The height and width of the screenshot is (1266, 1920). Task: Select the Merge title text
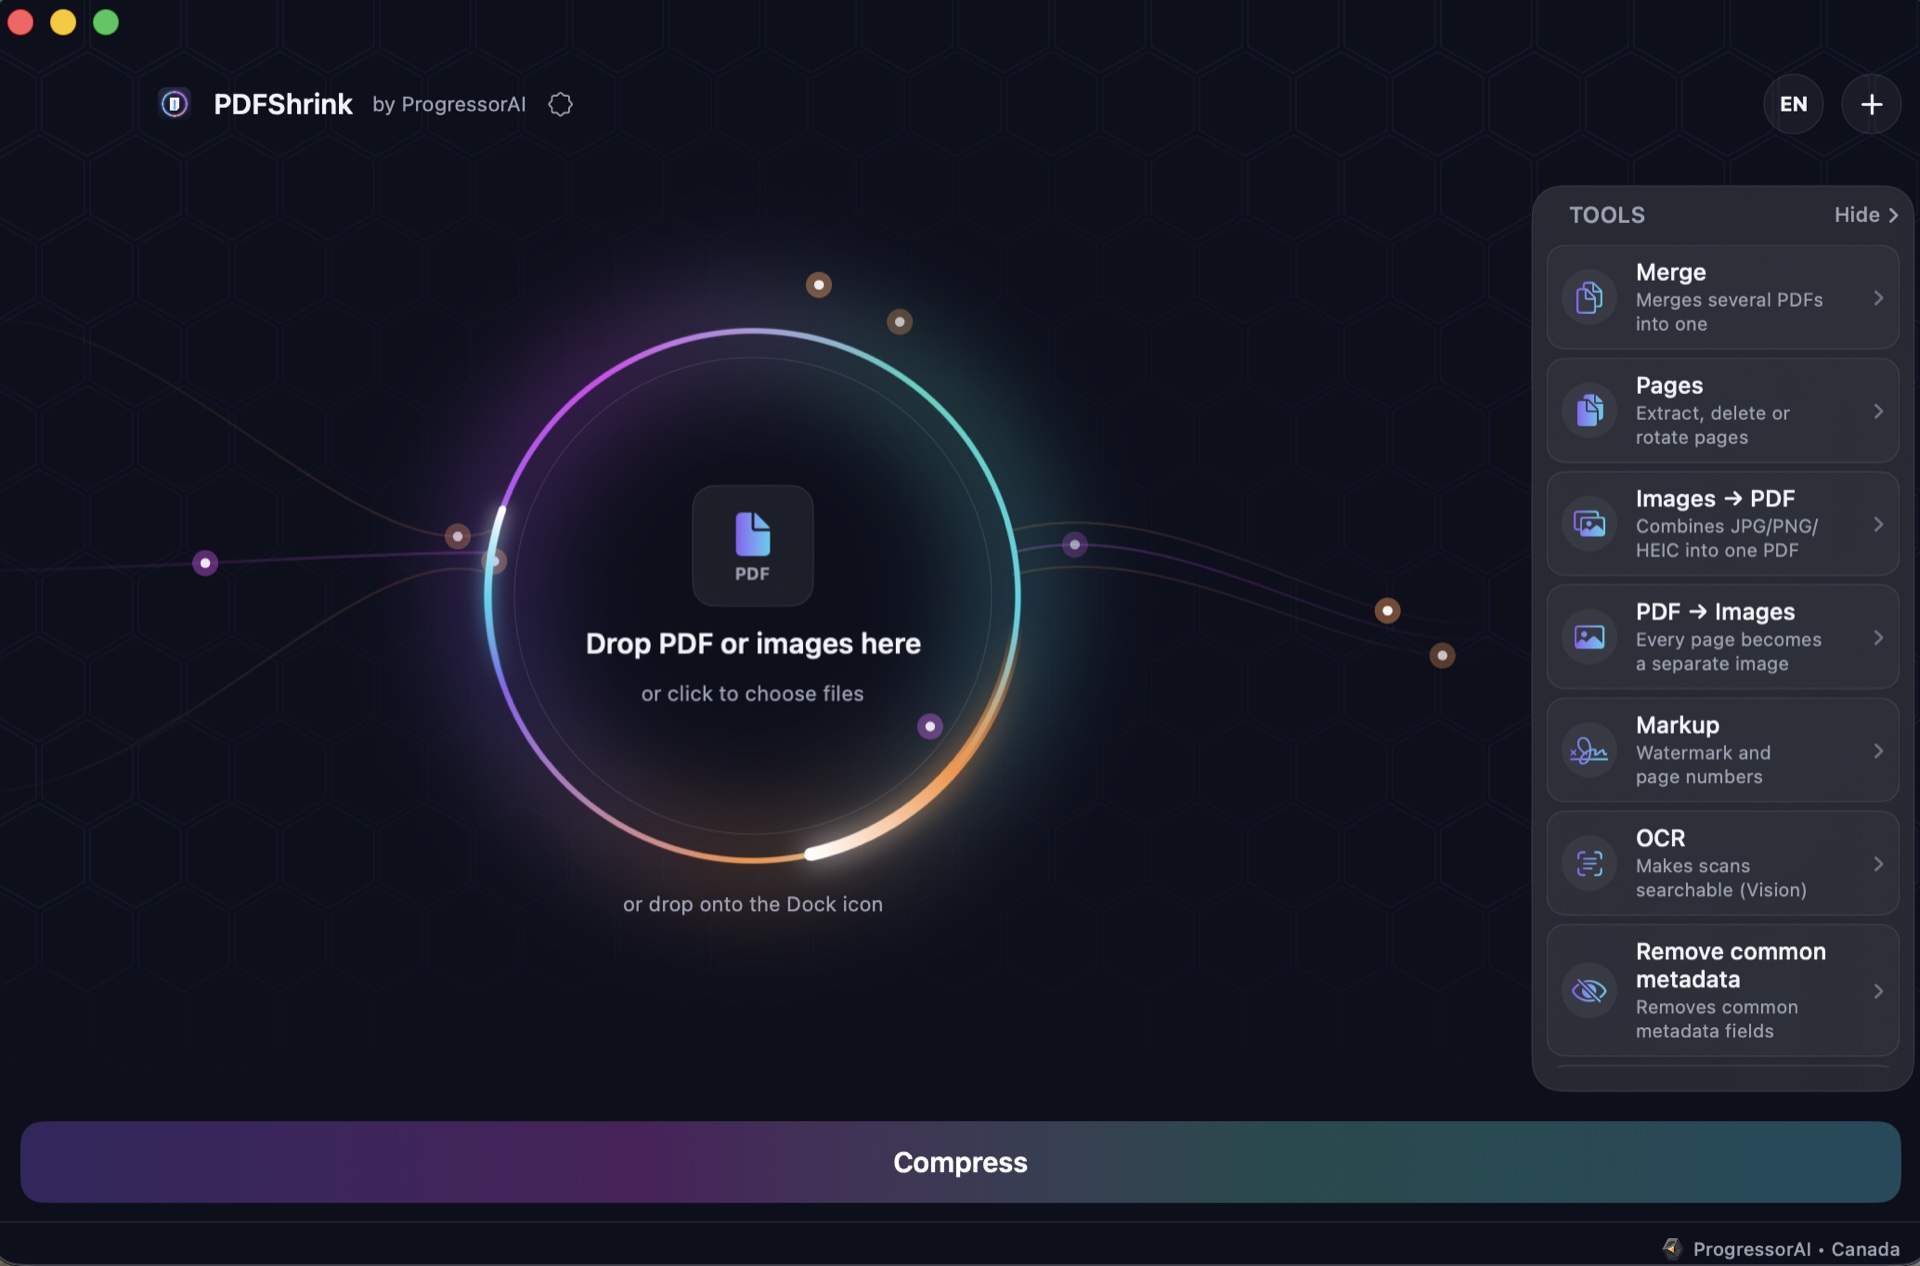coord(1671,272)
